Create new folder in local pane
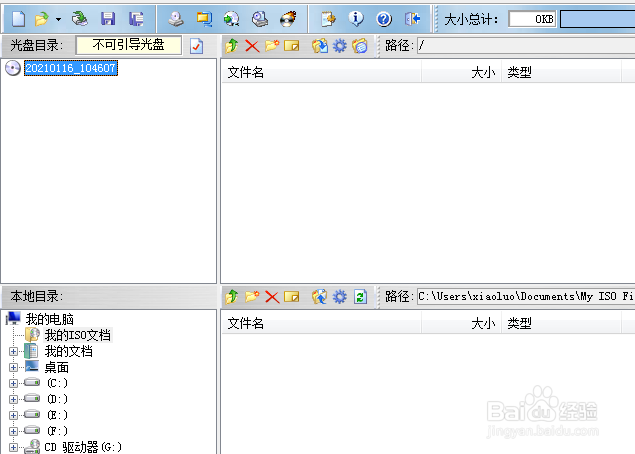Image resolution: width=635 pixels, height=454 pixels. tap(252, 296)
